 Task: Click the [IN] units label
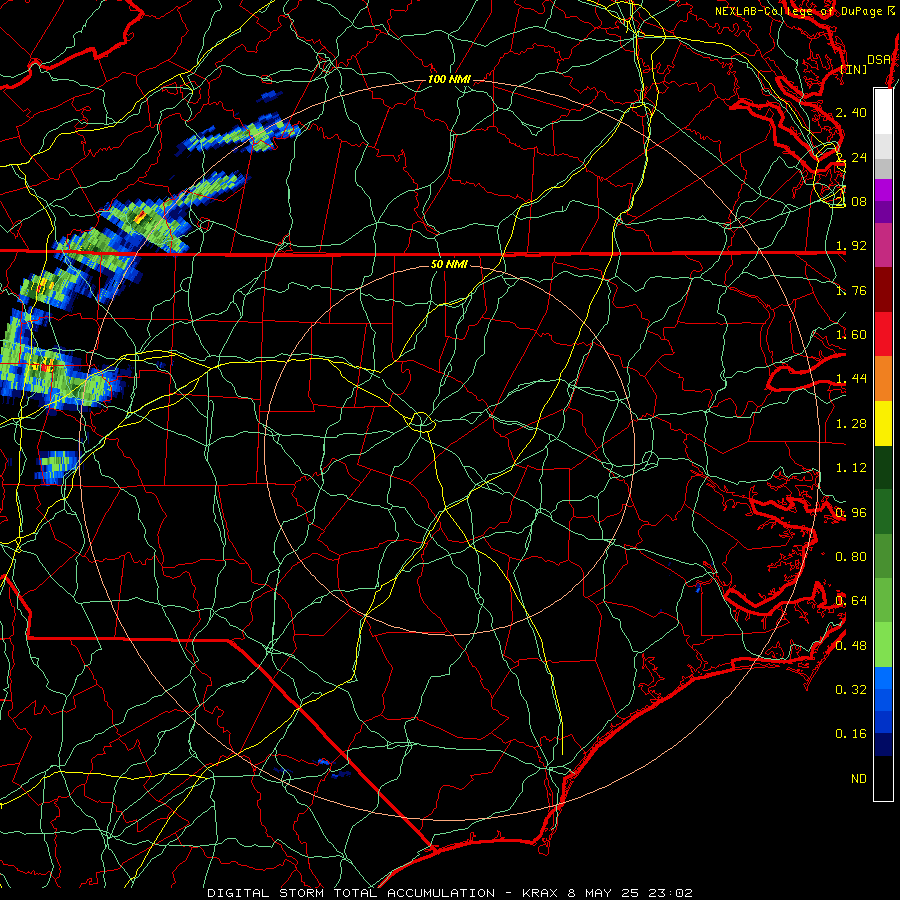[x=854, y=69]
